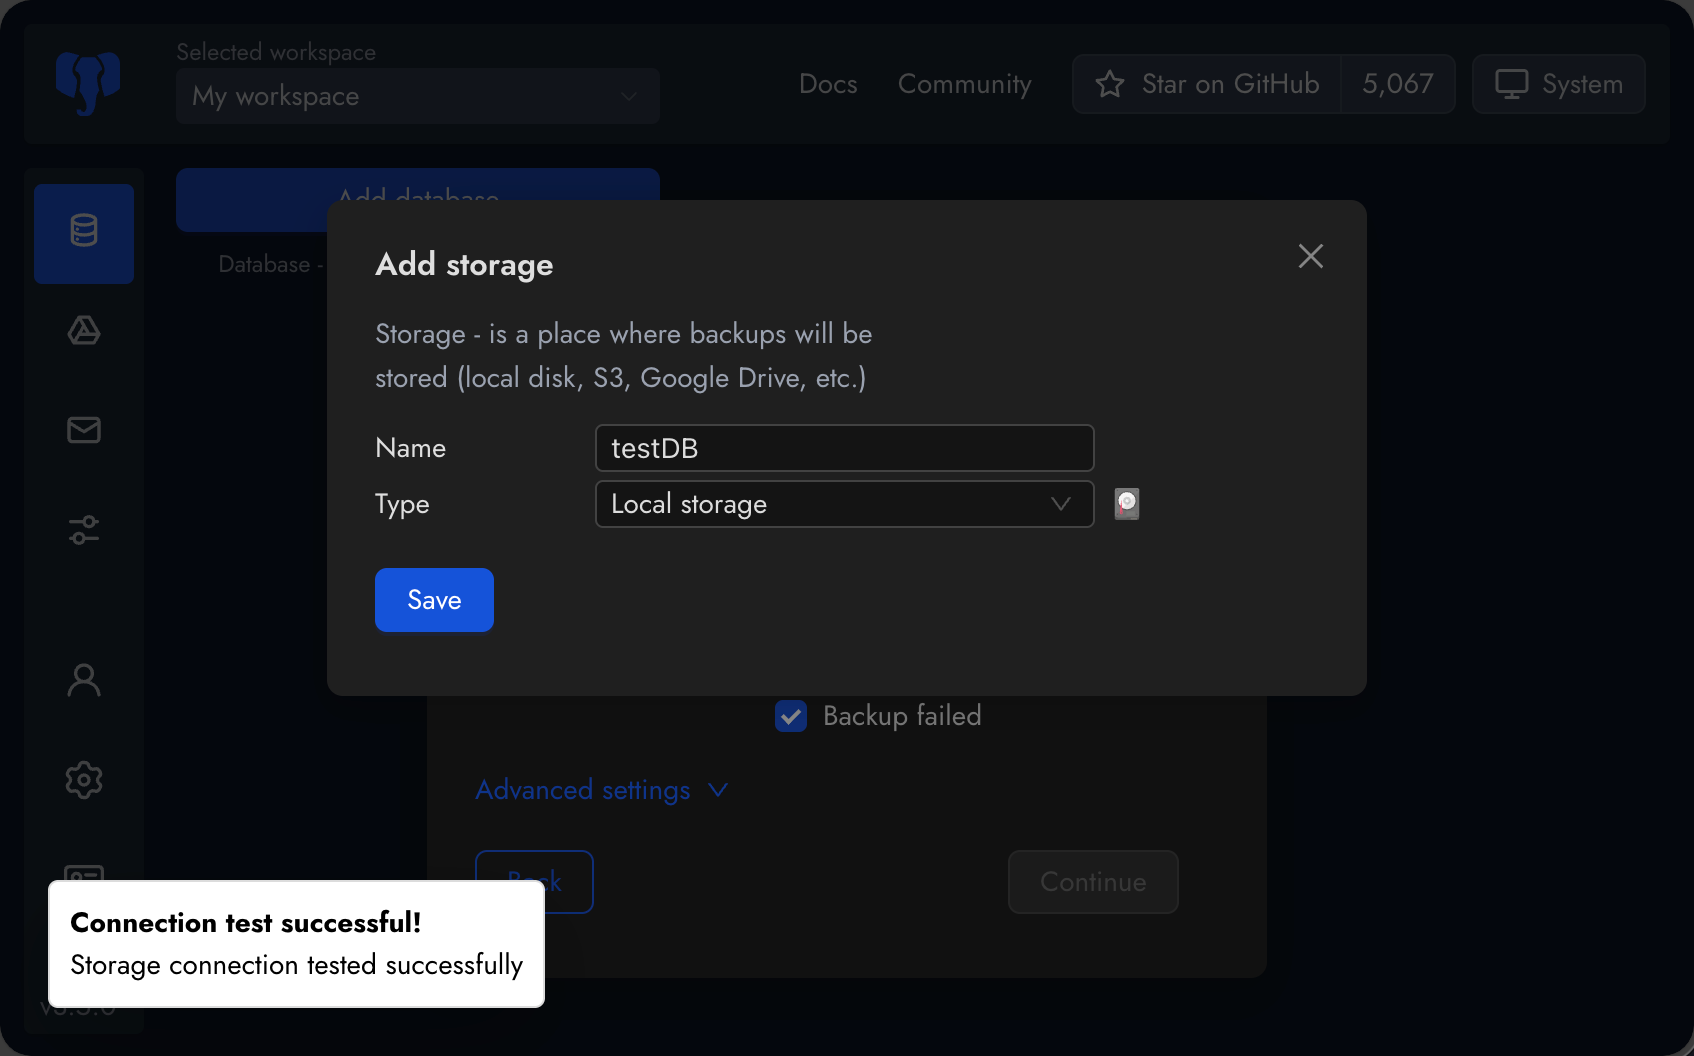Open the Docs link in header
Viewport: 1694px width, 1056px height.
click(x=828, y=84)
